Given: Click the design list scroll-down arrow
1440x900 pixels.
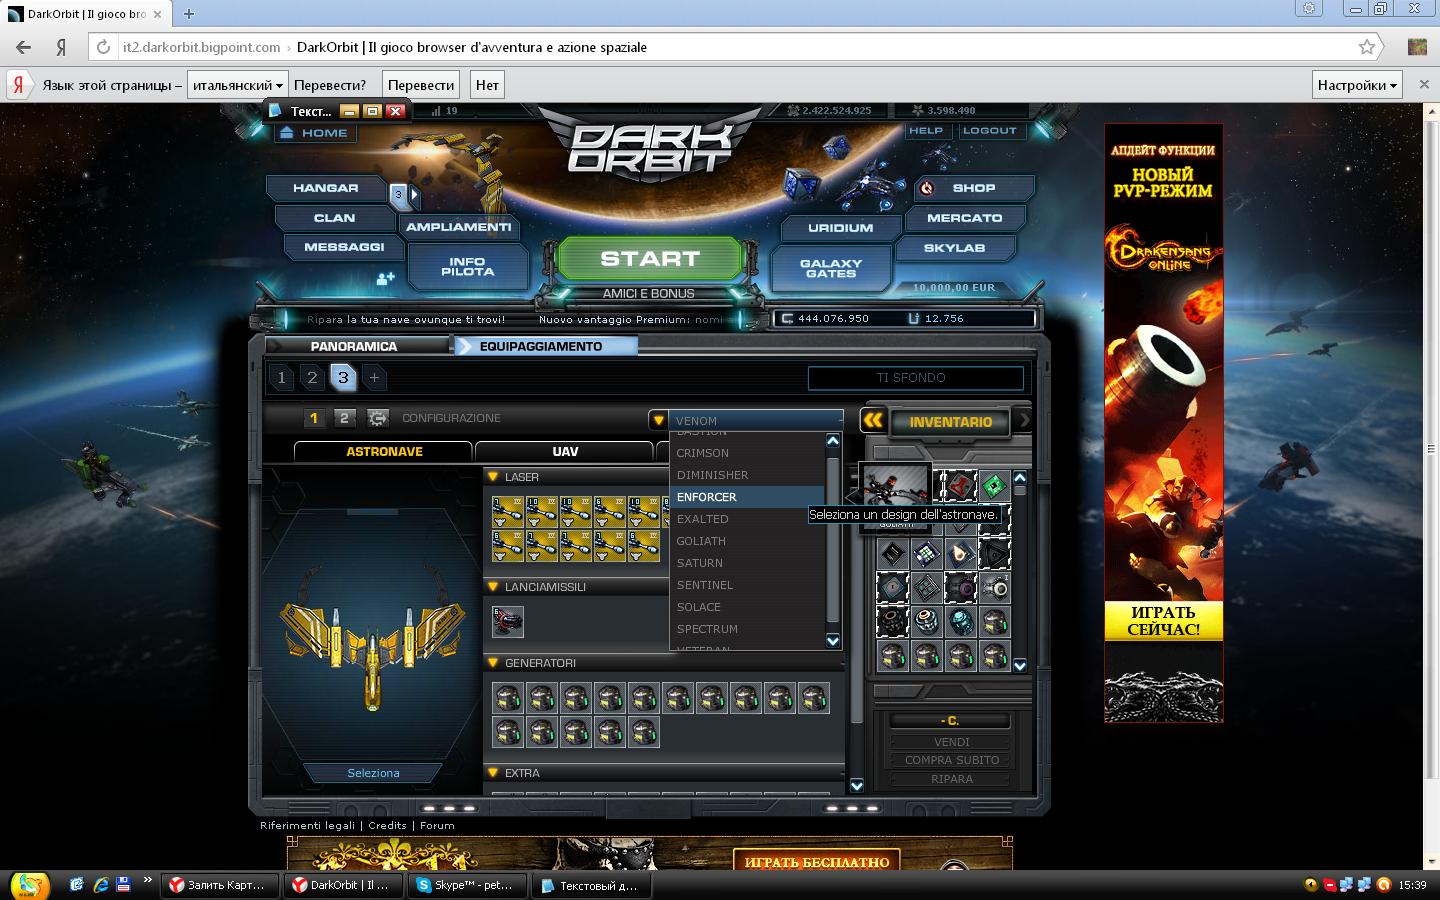Looking at the screenshot, I should click(833, 641).
